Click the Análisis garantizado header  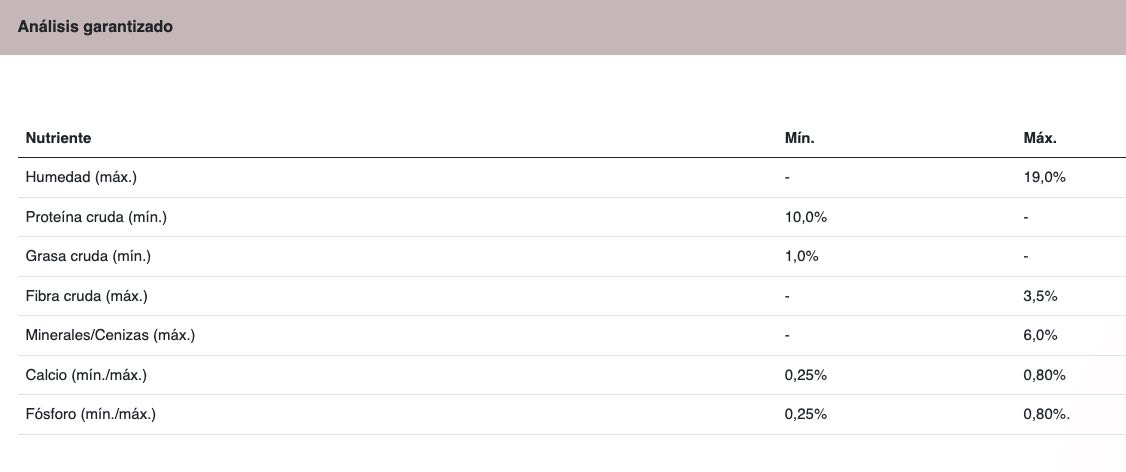95,27
